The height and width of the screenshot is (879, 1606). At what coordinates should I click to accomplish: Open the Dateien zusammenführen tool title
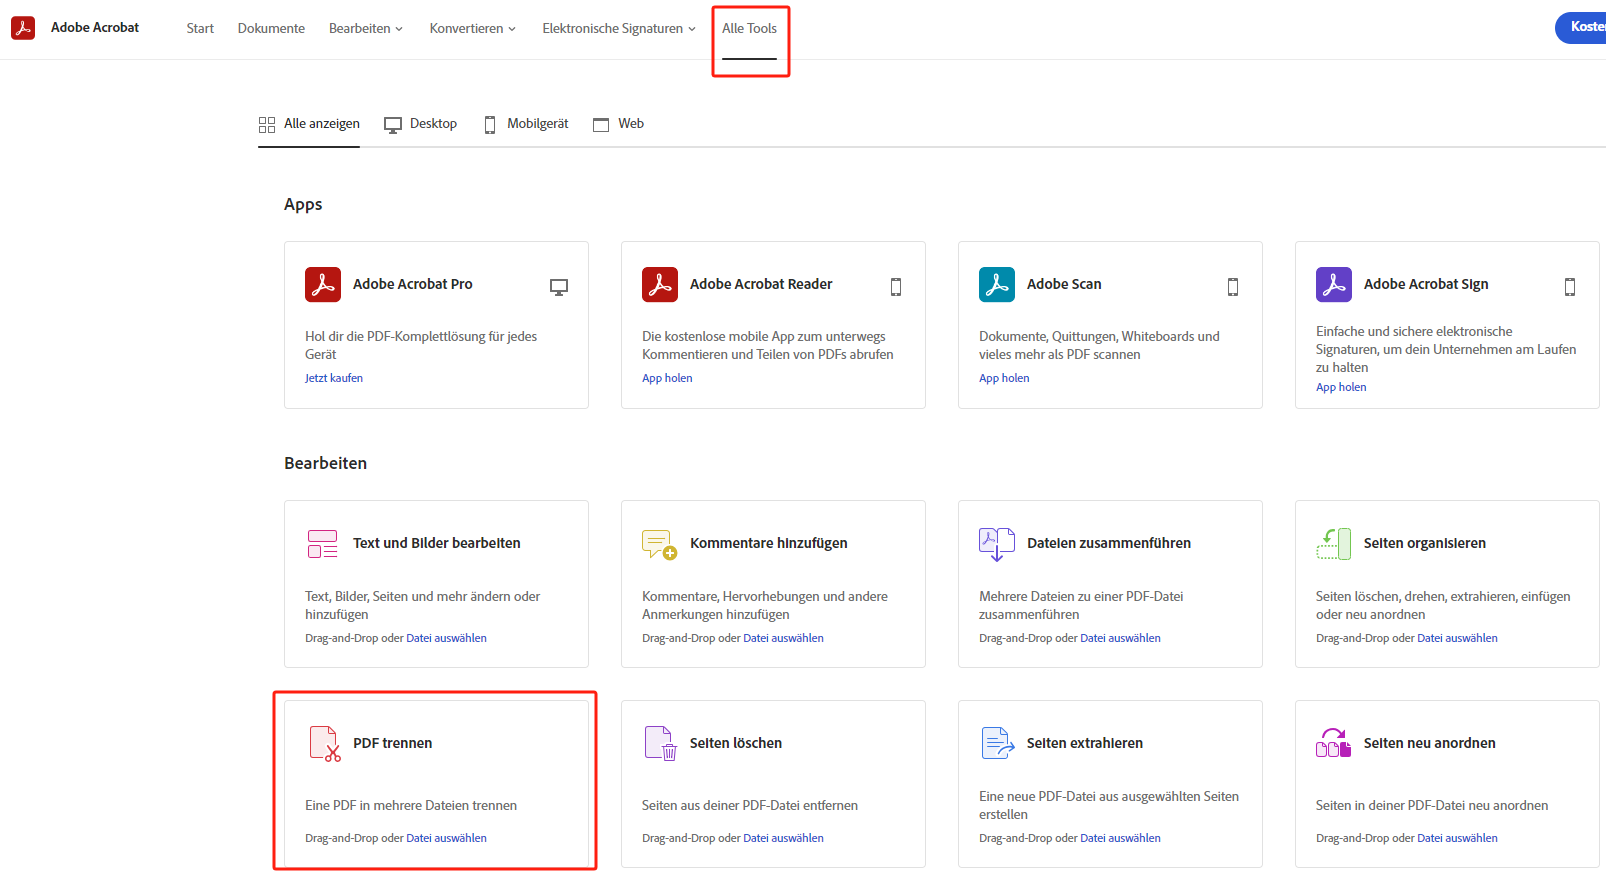pos(1109,543)
